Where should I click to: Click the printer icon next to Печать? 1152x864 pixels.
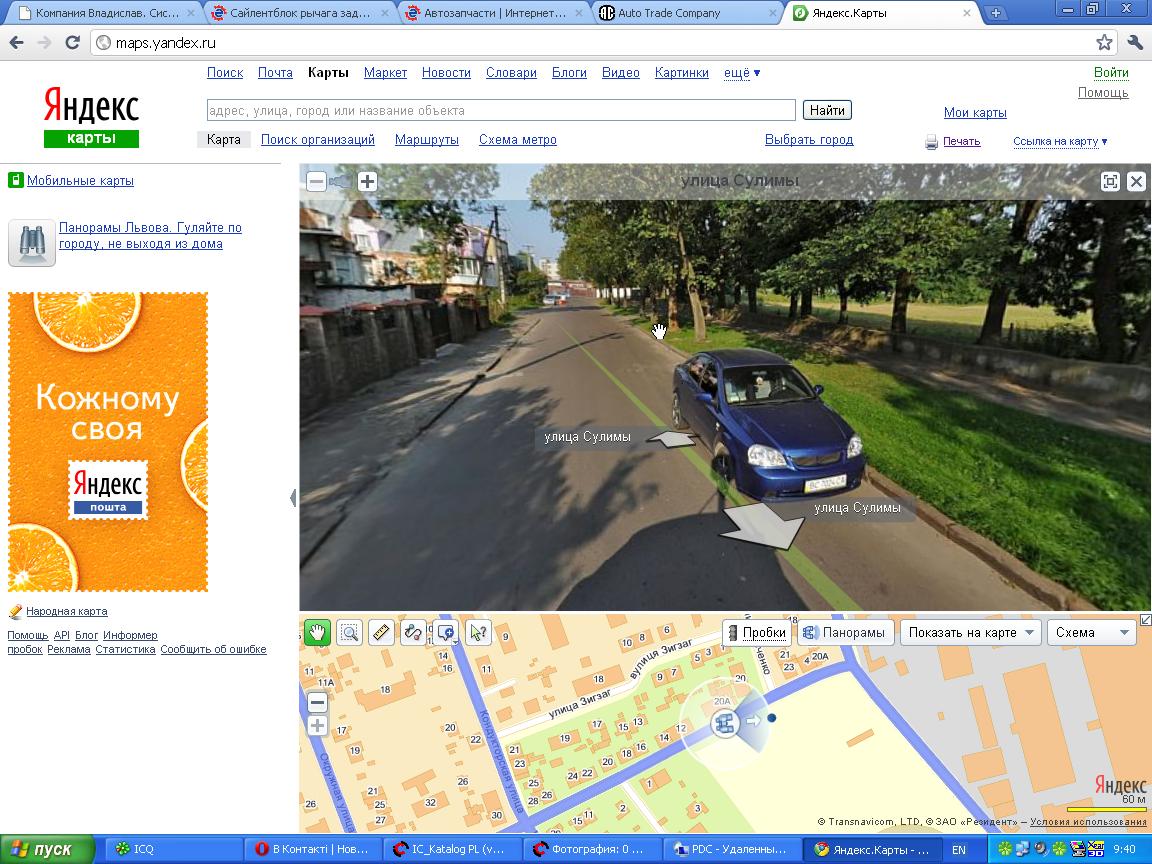coord(932,142)
